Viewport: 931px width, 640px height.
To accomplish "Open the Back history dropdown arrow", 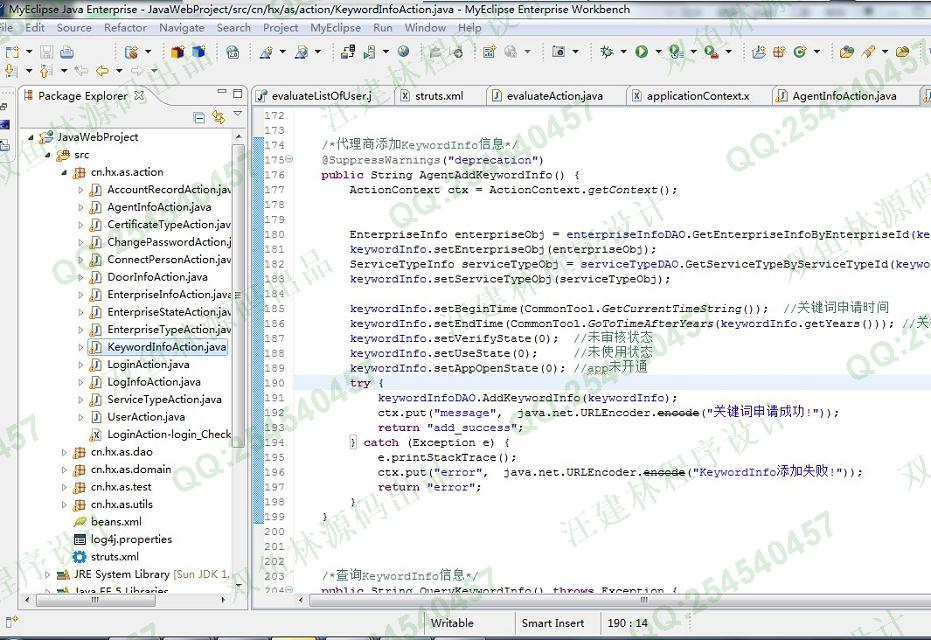I will pos(119,71).
